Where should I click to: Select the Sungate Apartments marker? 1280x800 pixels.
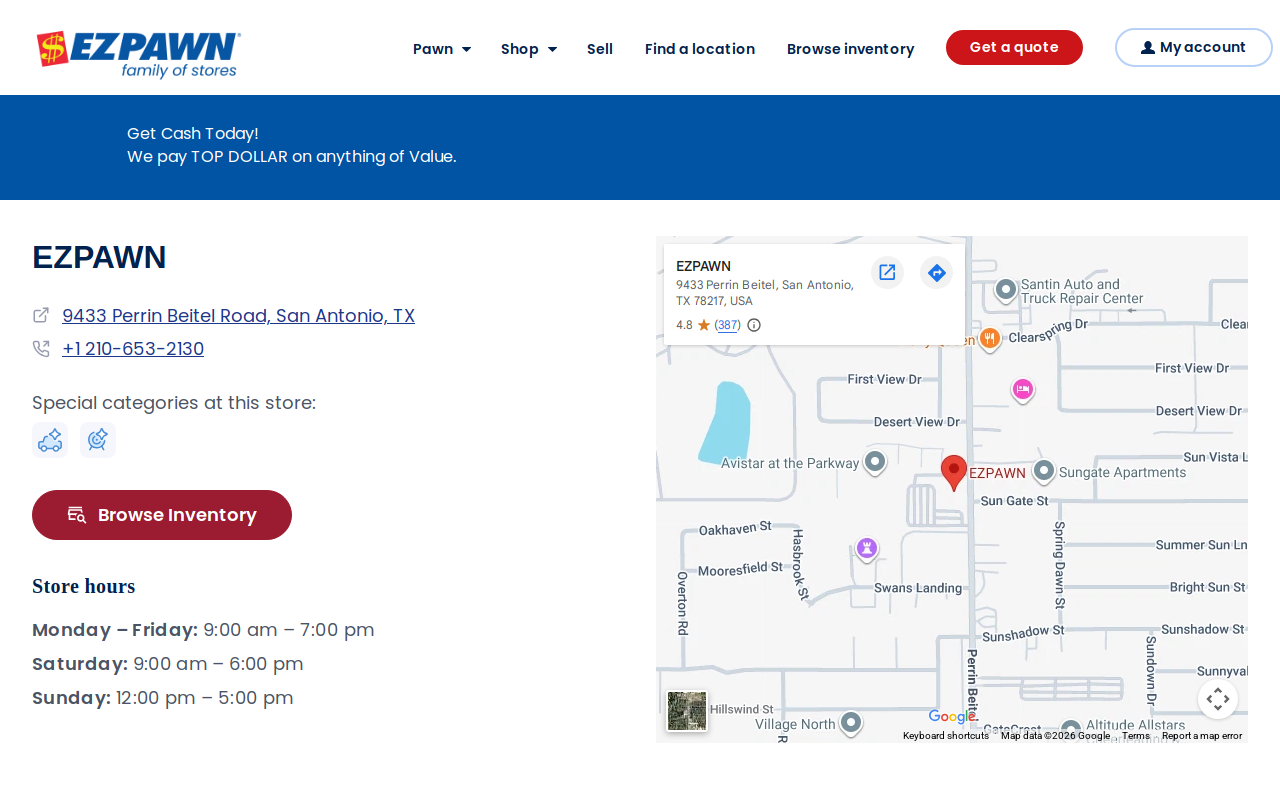1044,471
